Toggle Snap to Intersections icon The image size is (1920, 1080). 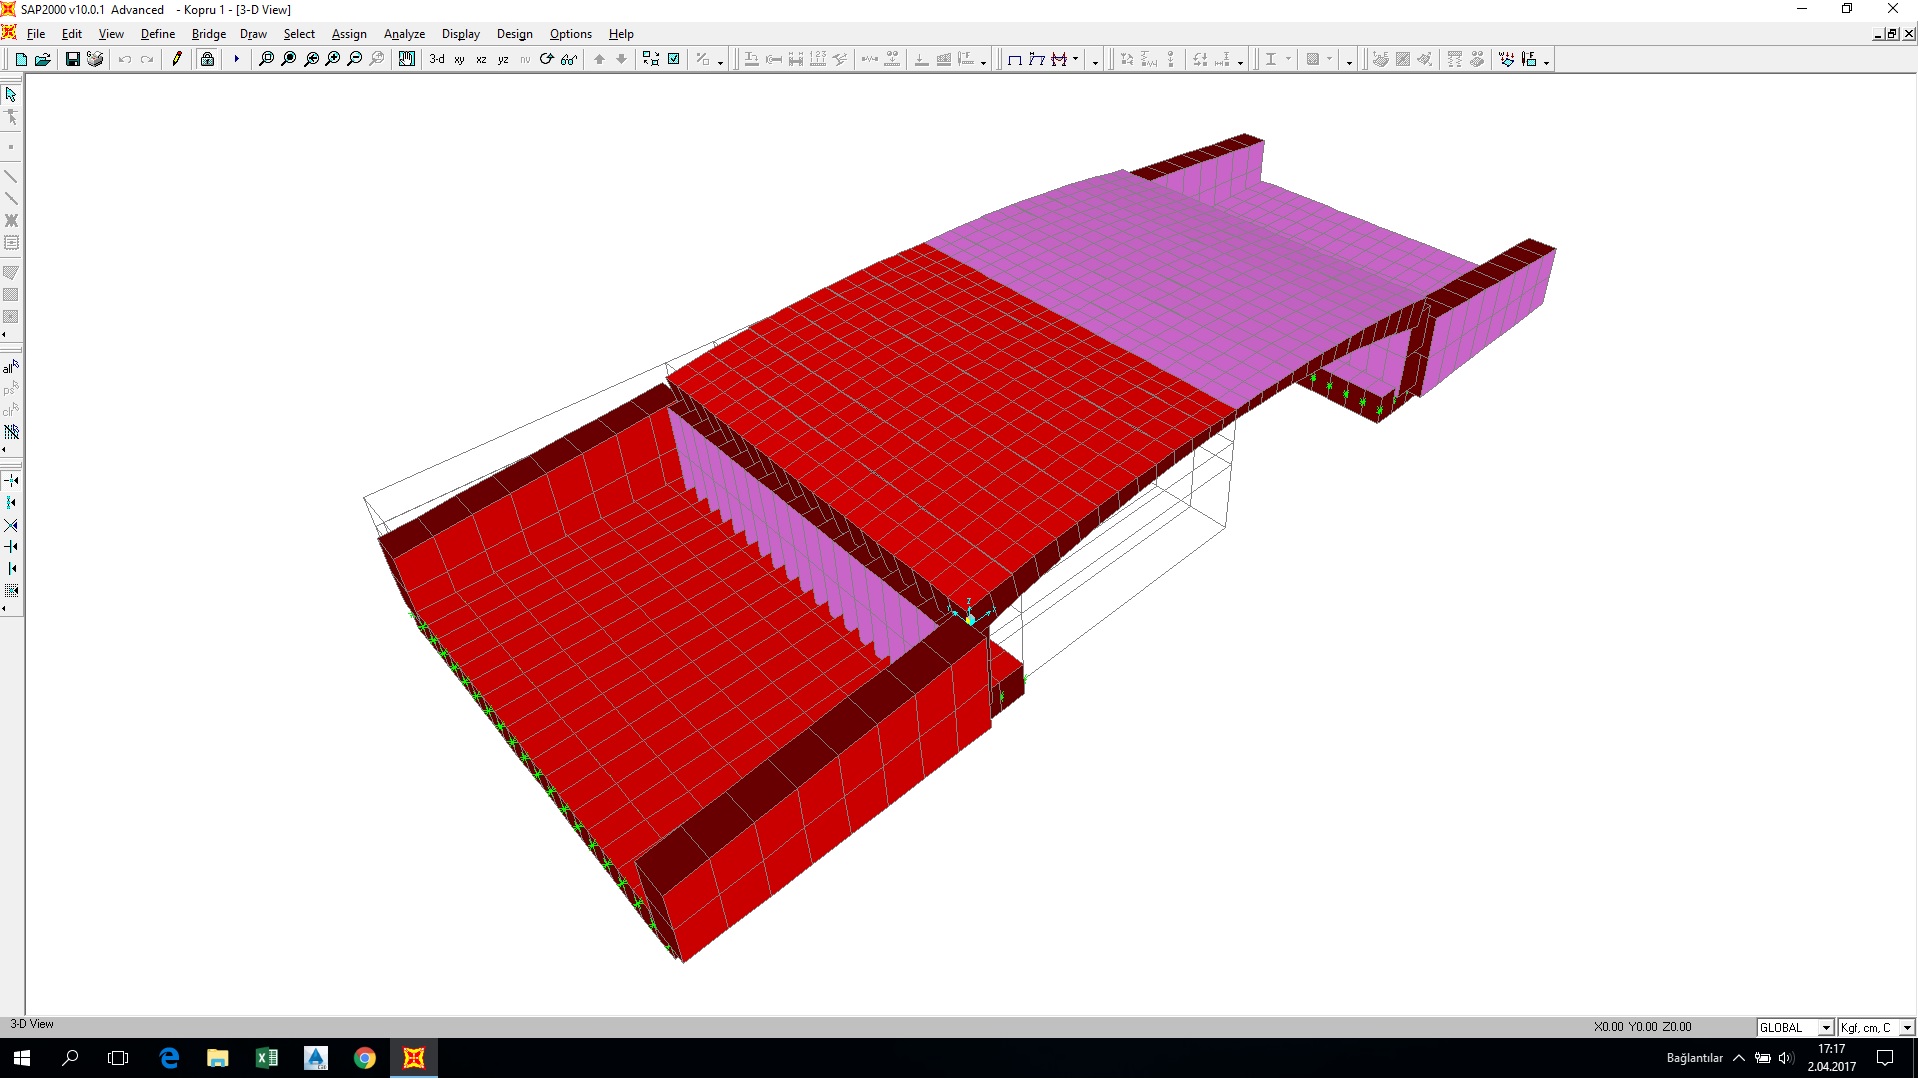pos(11,525)
